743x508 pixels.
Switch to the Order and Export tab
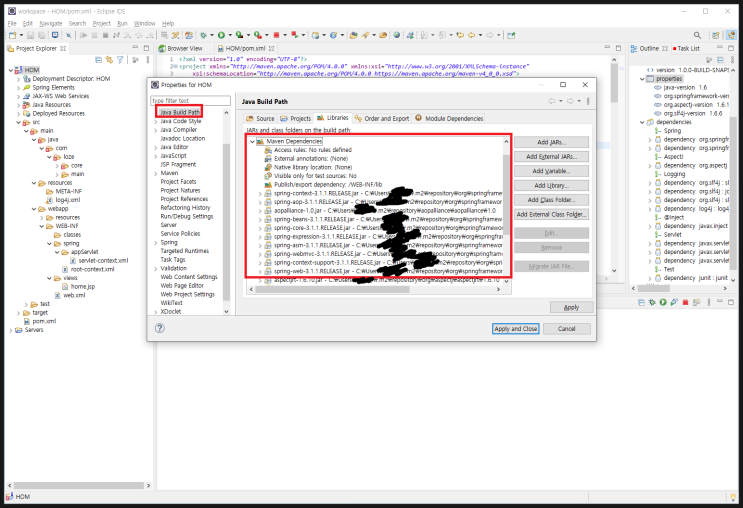(382, 118)
